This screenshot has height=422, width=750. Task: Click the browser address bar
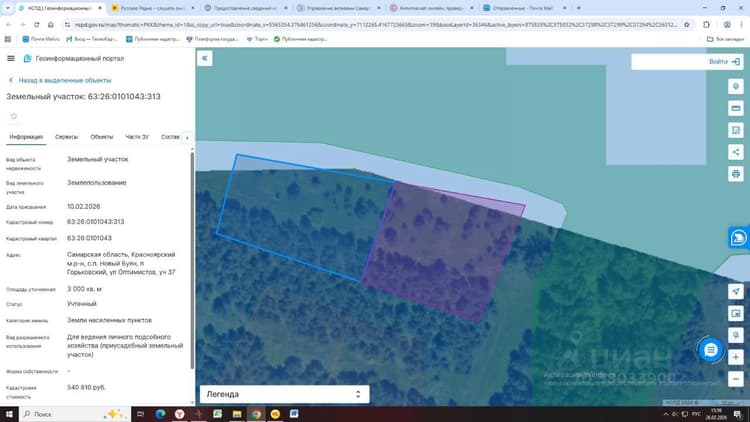(x=375, y=24)
